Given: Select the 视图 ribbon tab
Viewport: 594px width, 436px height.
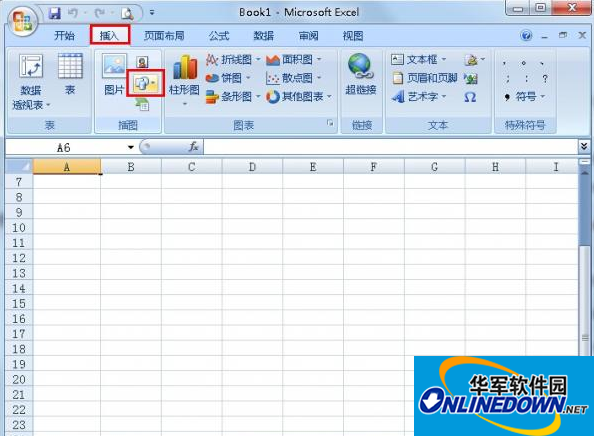Looking at the screenshot, I should pos(353,36).
